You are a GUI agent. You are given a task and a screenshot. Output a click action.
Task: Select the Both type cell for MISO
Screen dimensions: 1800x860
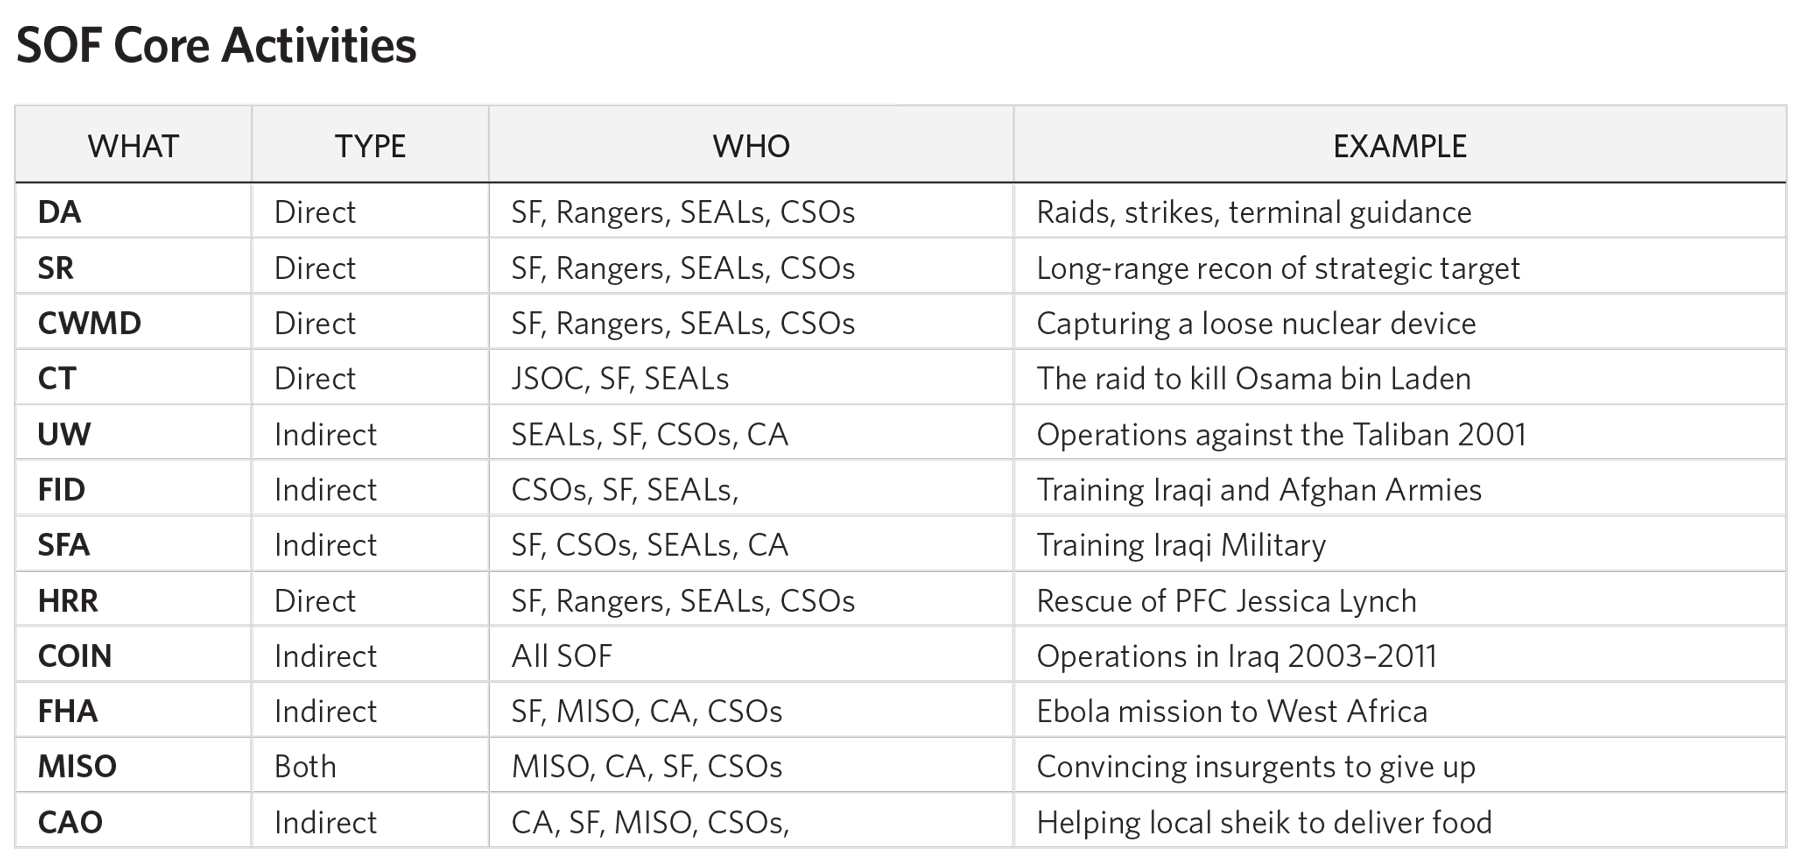[305, 767]
